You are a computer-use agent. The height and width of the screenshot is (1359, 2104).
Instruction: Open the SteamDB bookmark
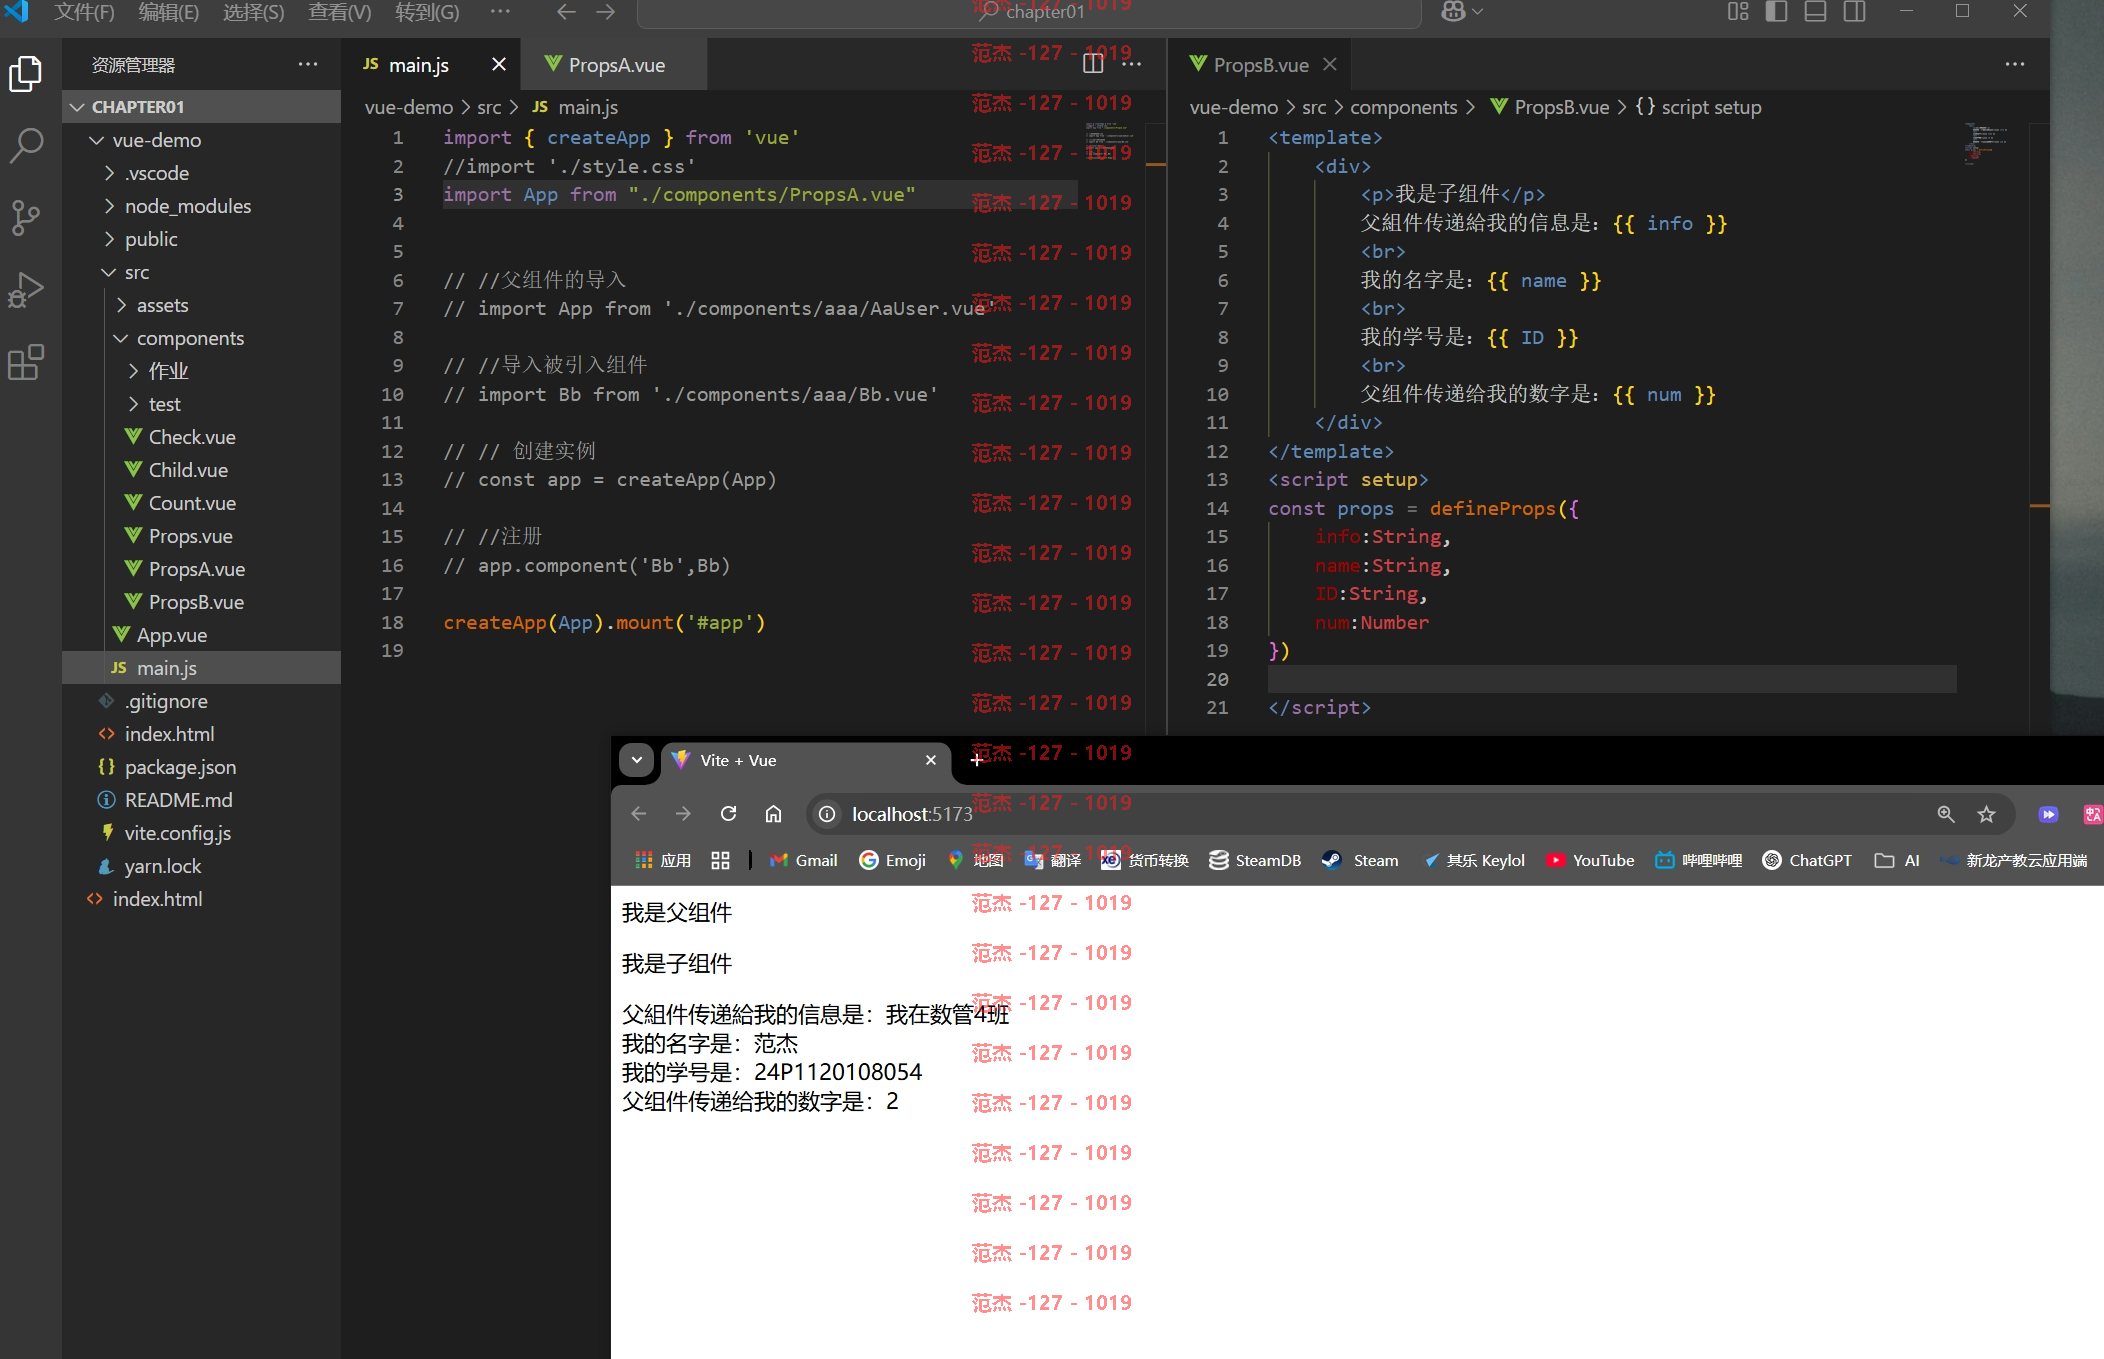point(1255,860)
